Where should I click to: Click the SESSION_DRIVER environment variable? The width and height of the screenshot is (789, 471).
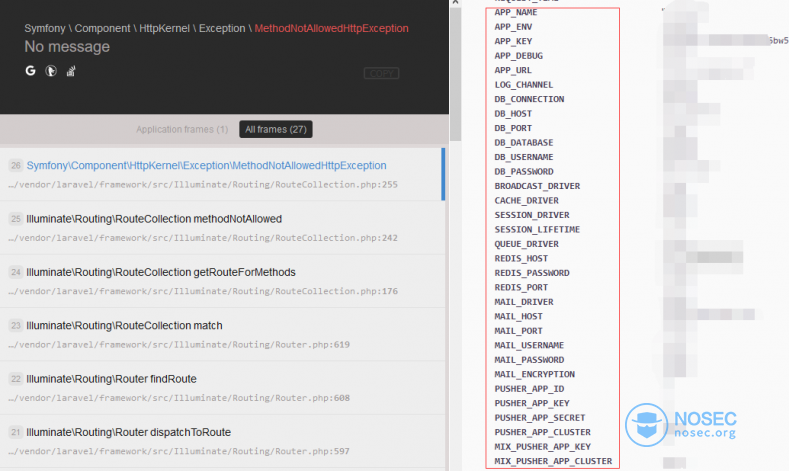coord(532,215)
